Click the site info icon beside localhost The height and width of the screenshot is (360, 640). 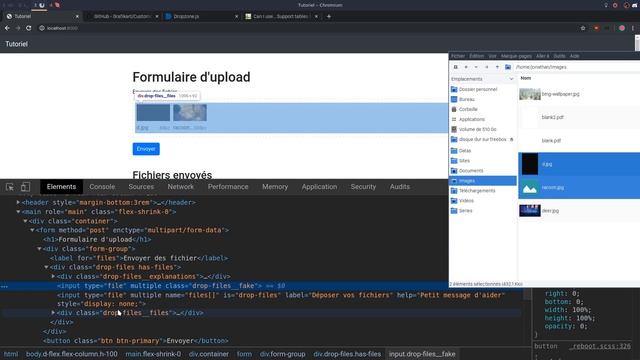point(42,28)
